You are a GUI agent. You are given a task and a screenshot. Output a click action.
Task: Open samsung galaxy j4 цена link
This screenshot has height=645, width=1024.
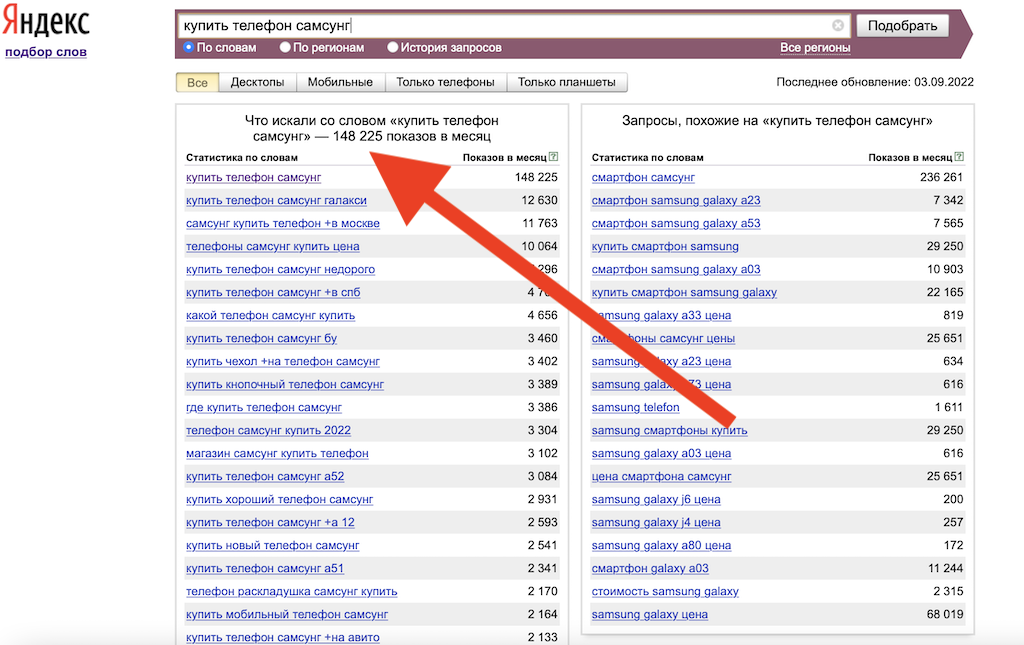(656, 522)
